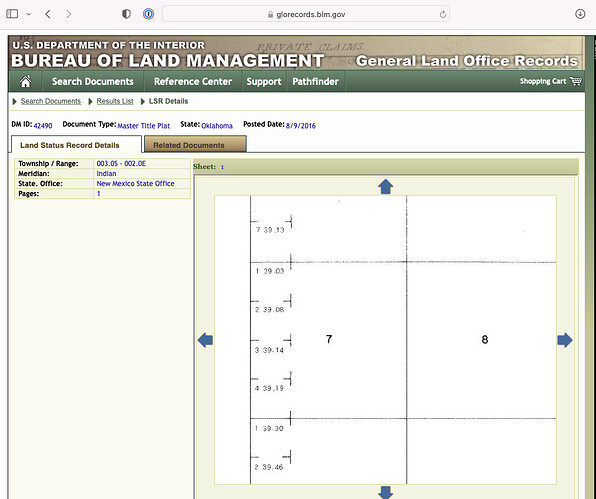Click General Land Office Records banner title

pyautogui.click(x=467, y=61)
